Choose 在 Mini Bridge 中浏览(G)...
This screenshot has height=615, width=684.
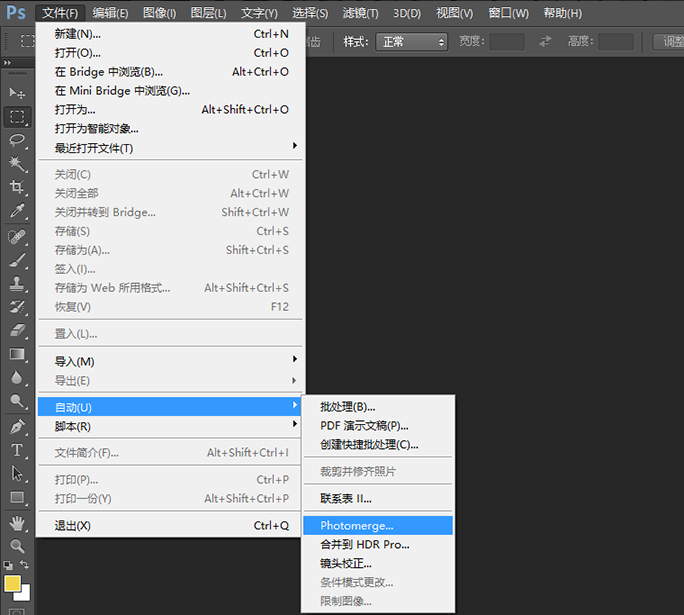[170, 91]
